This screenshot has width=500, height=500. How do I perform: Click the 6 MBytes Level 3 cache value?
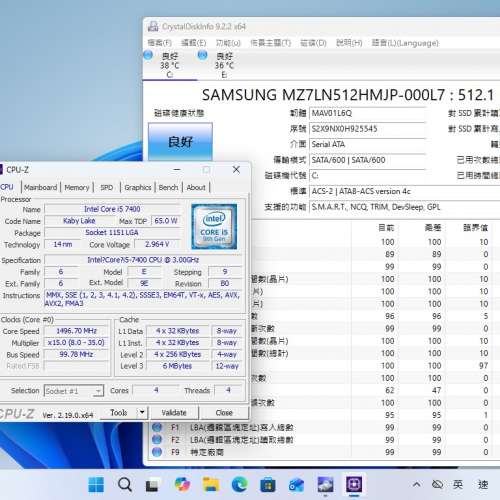pyautogui.click(x=177, y=366)
